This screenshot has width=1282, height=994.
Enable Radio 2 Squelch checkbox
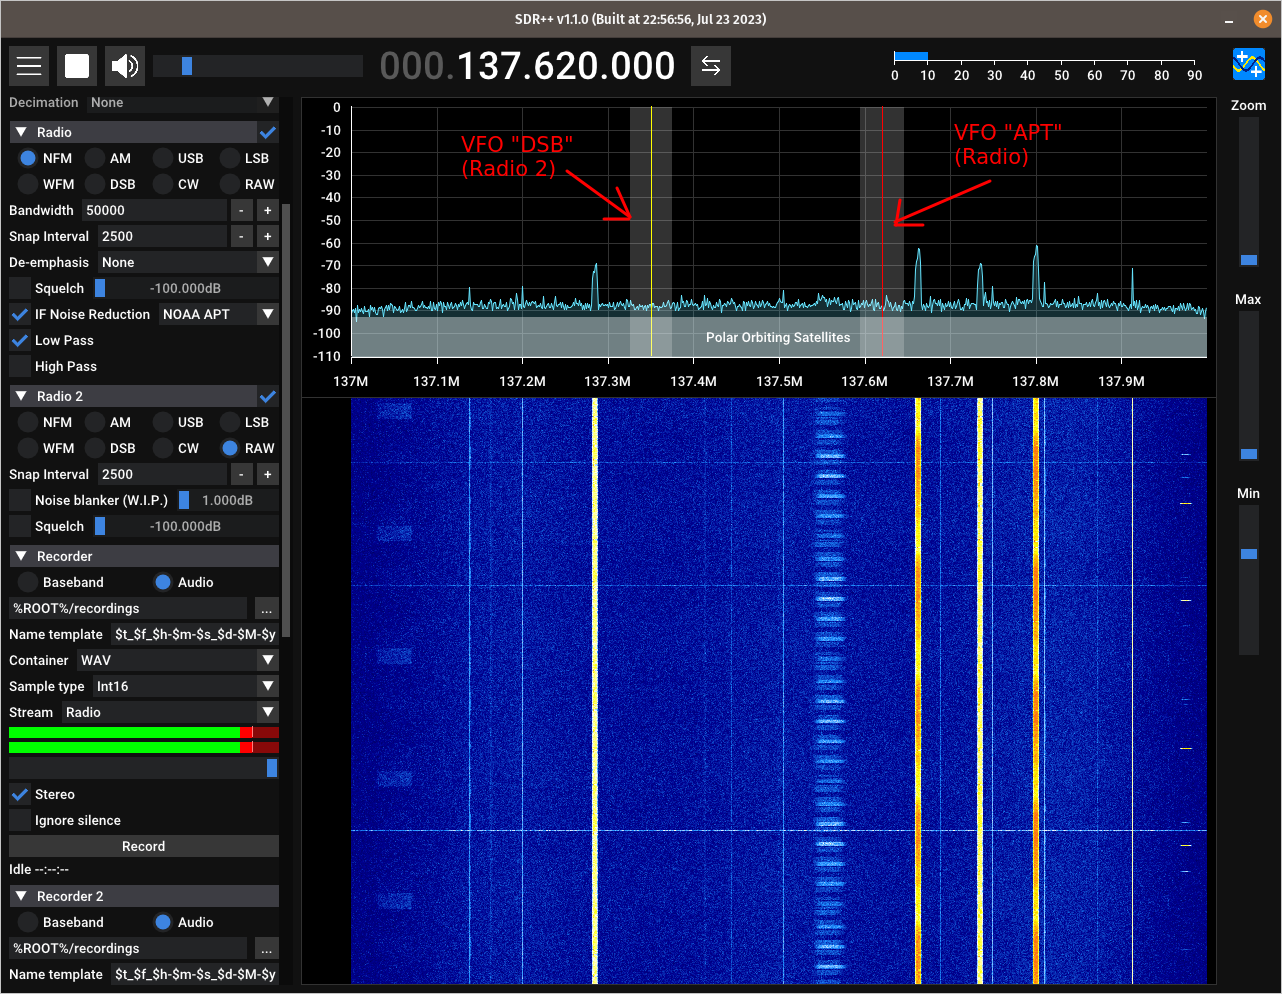point(19,526)
